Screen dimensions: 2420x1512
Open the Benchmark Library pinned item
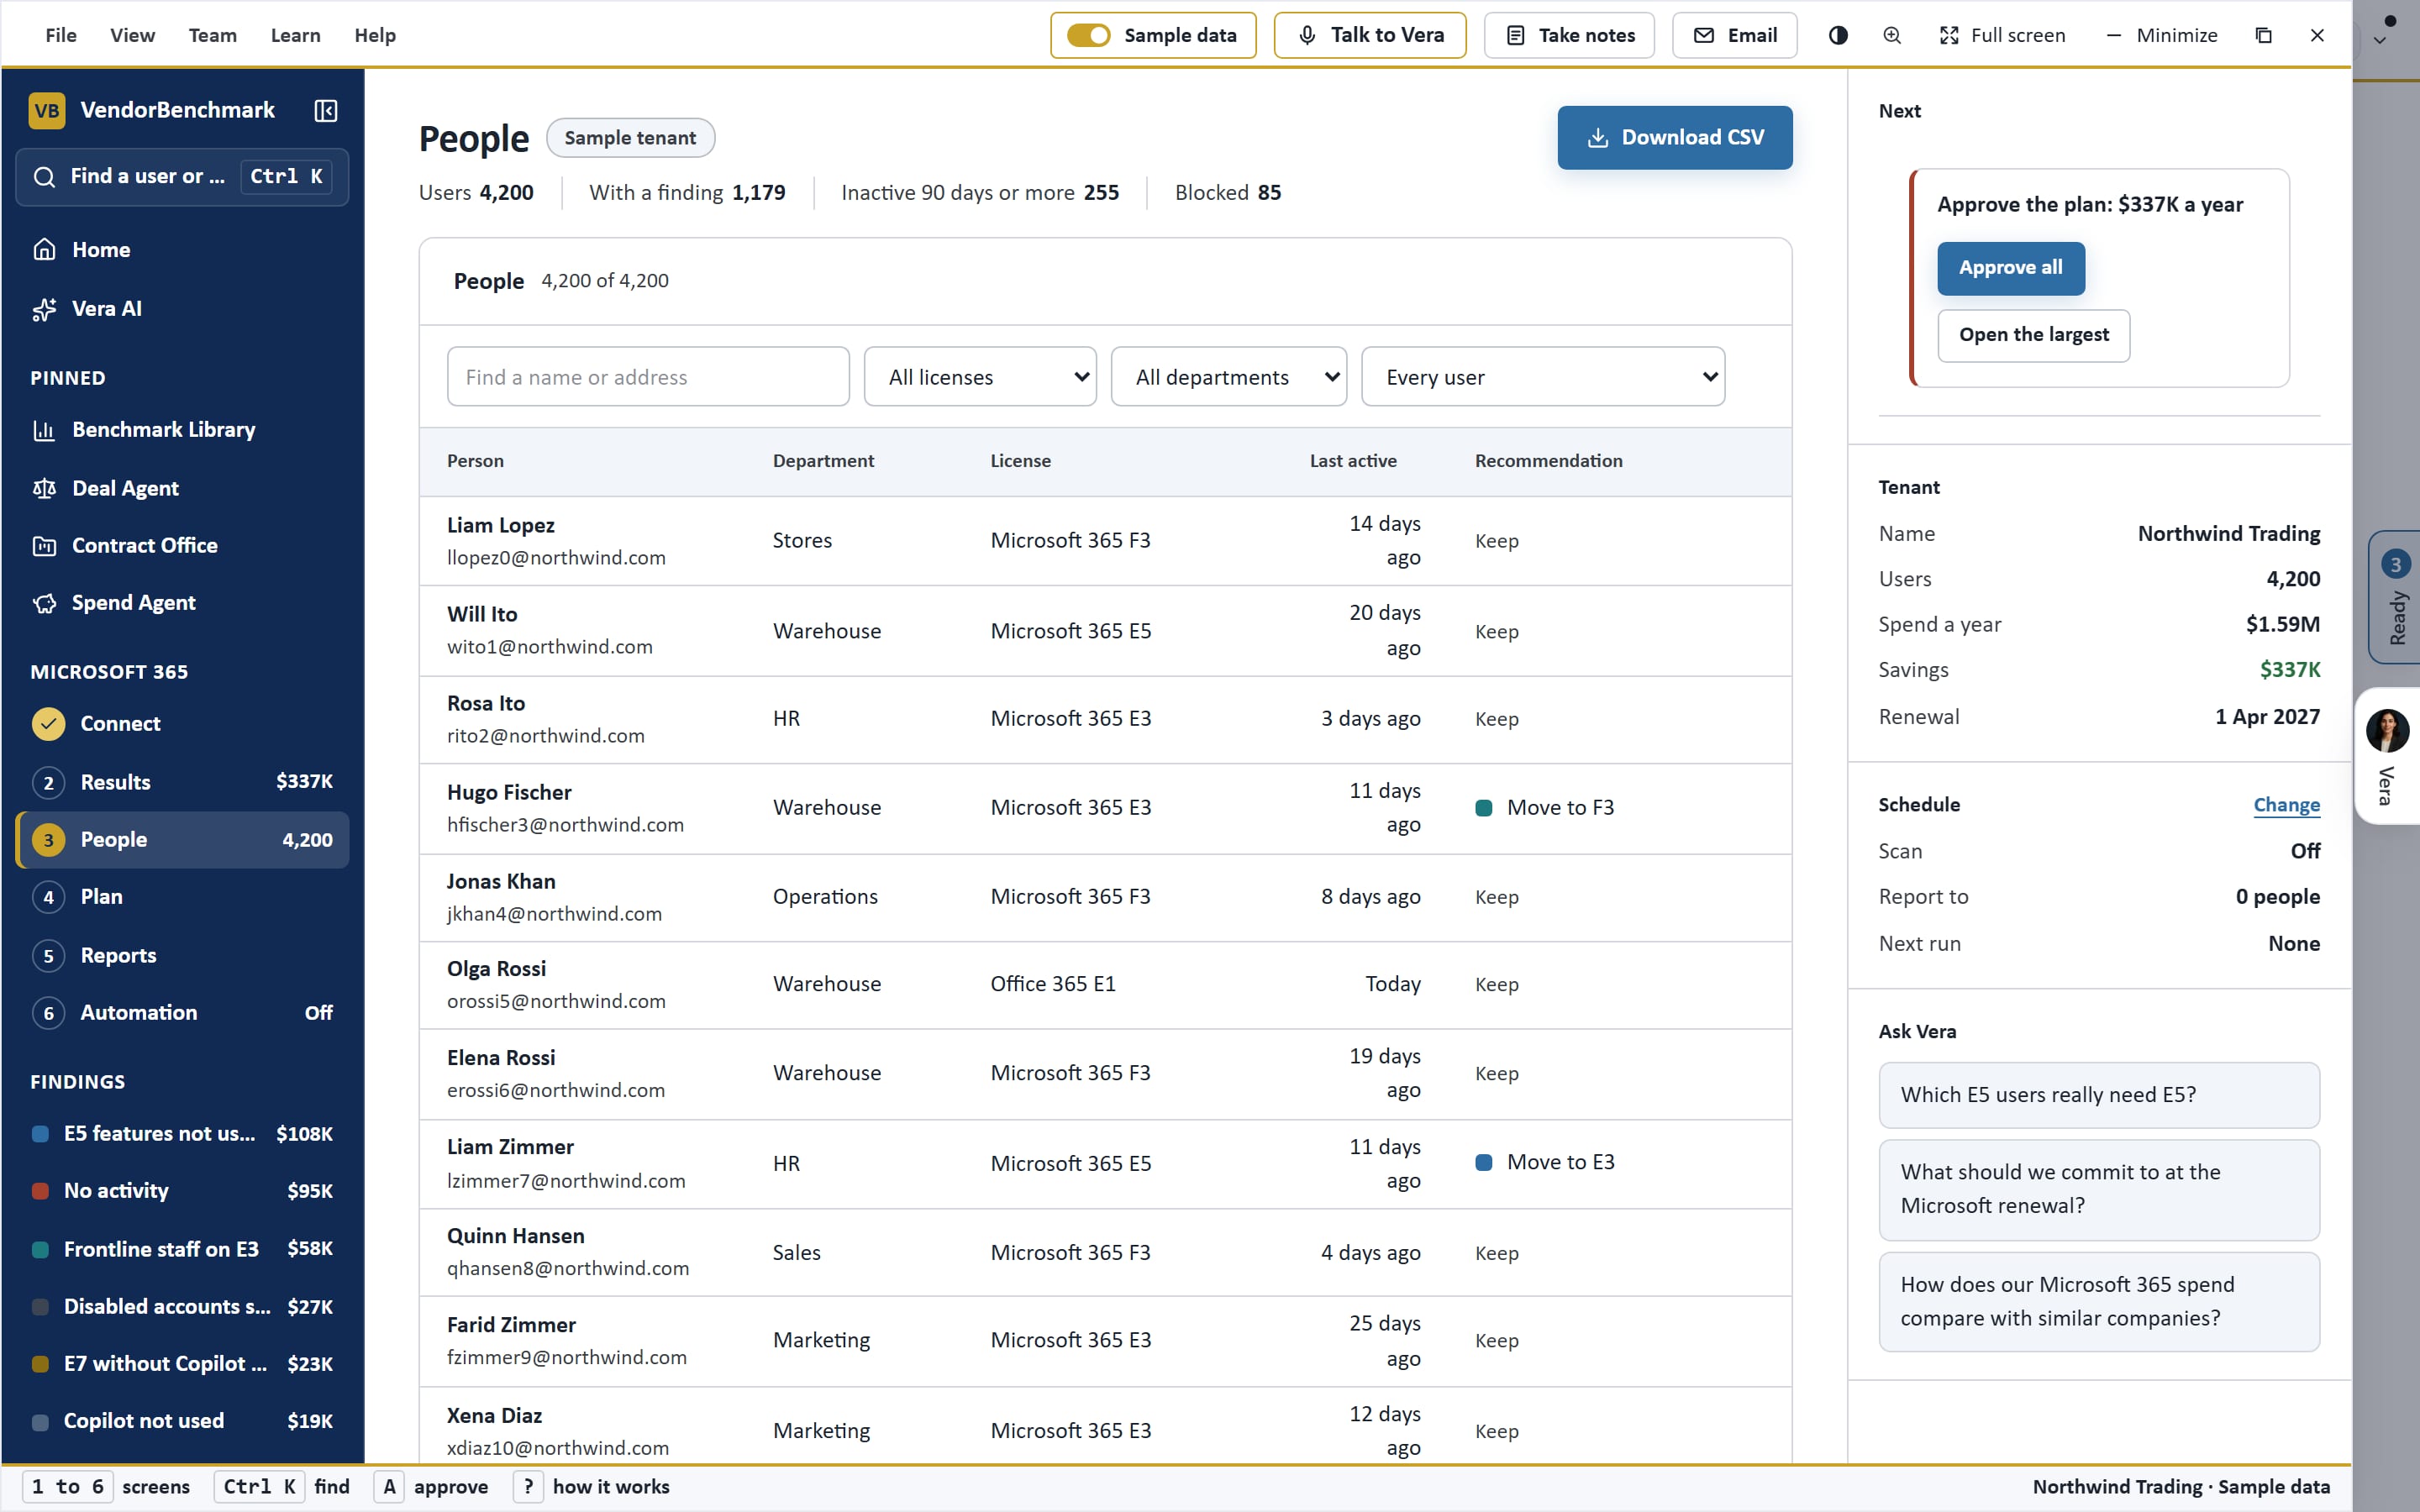click(x=182, y=430)
